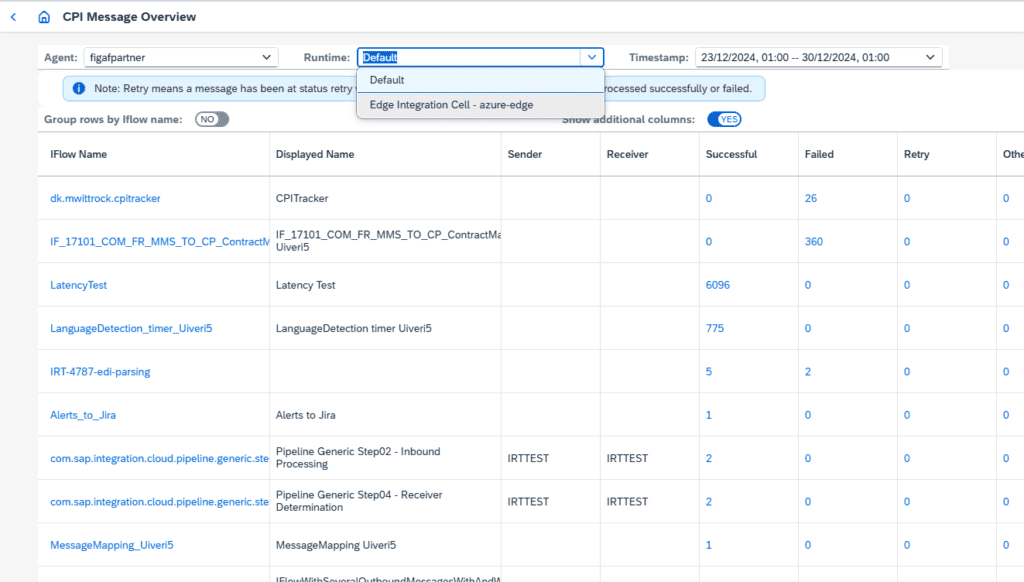Click successful count 6096 for LatencyTest
1024x582 pixels.
tap(718, 285)
